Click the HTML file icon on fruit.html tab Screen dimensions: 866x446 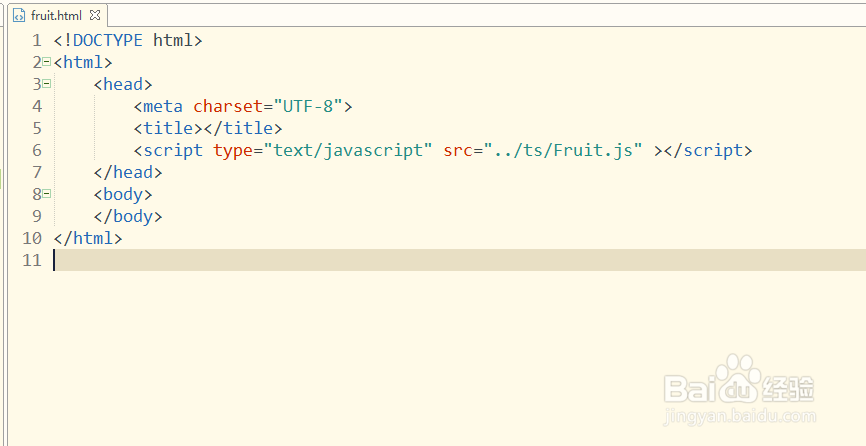click(19, 16)
